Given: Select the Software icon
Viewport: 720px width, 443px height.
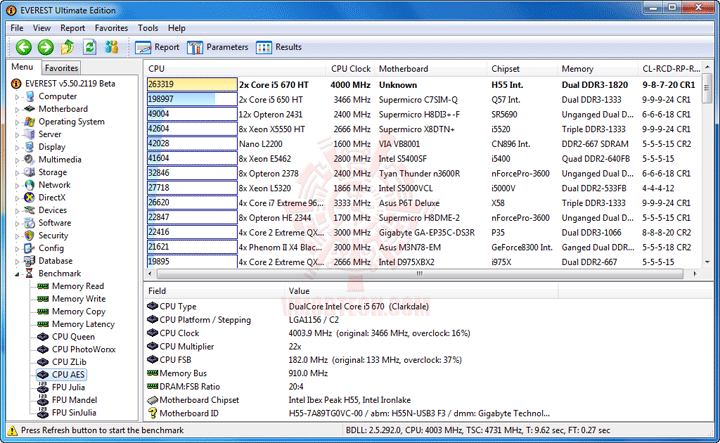Looking at the screenshot, I should click(30, 223).
